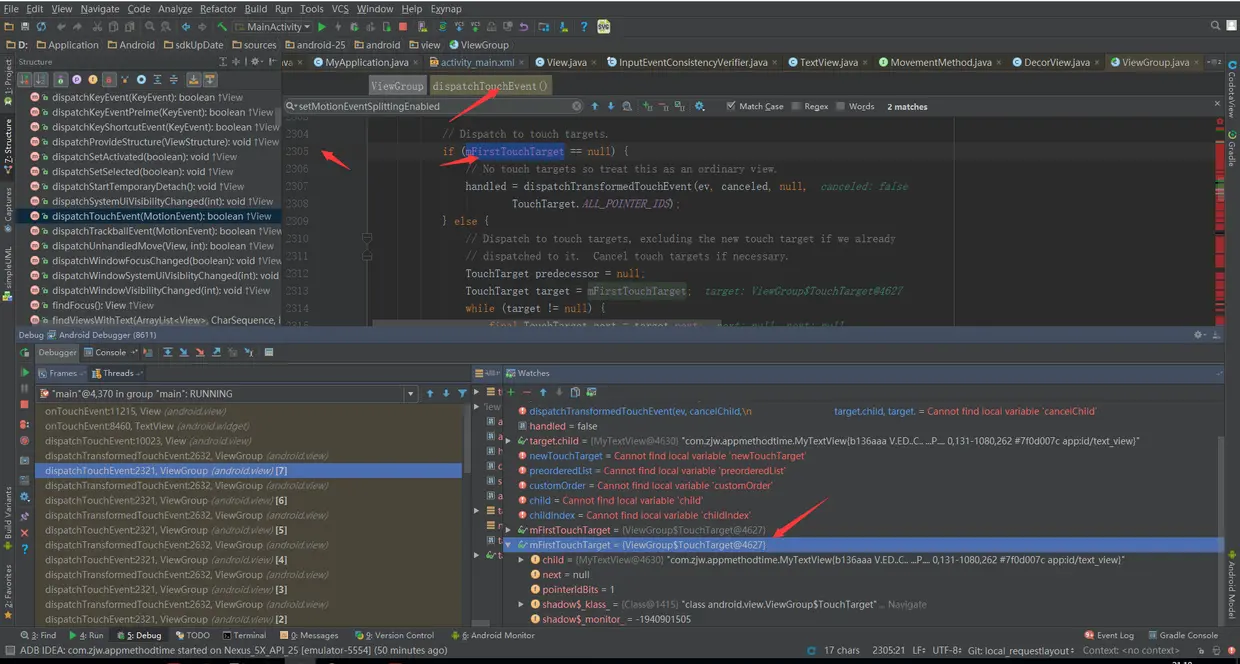
Task: Click Git: local_requestlayout branch in status bar
Action: [1020, 651]
